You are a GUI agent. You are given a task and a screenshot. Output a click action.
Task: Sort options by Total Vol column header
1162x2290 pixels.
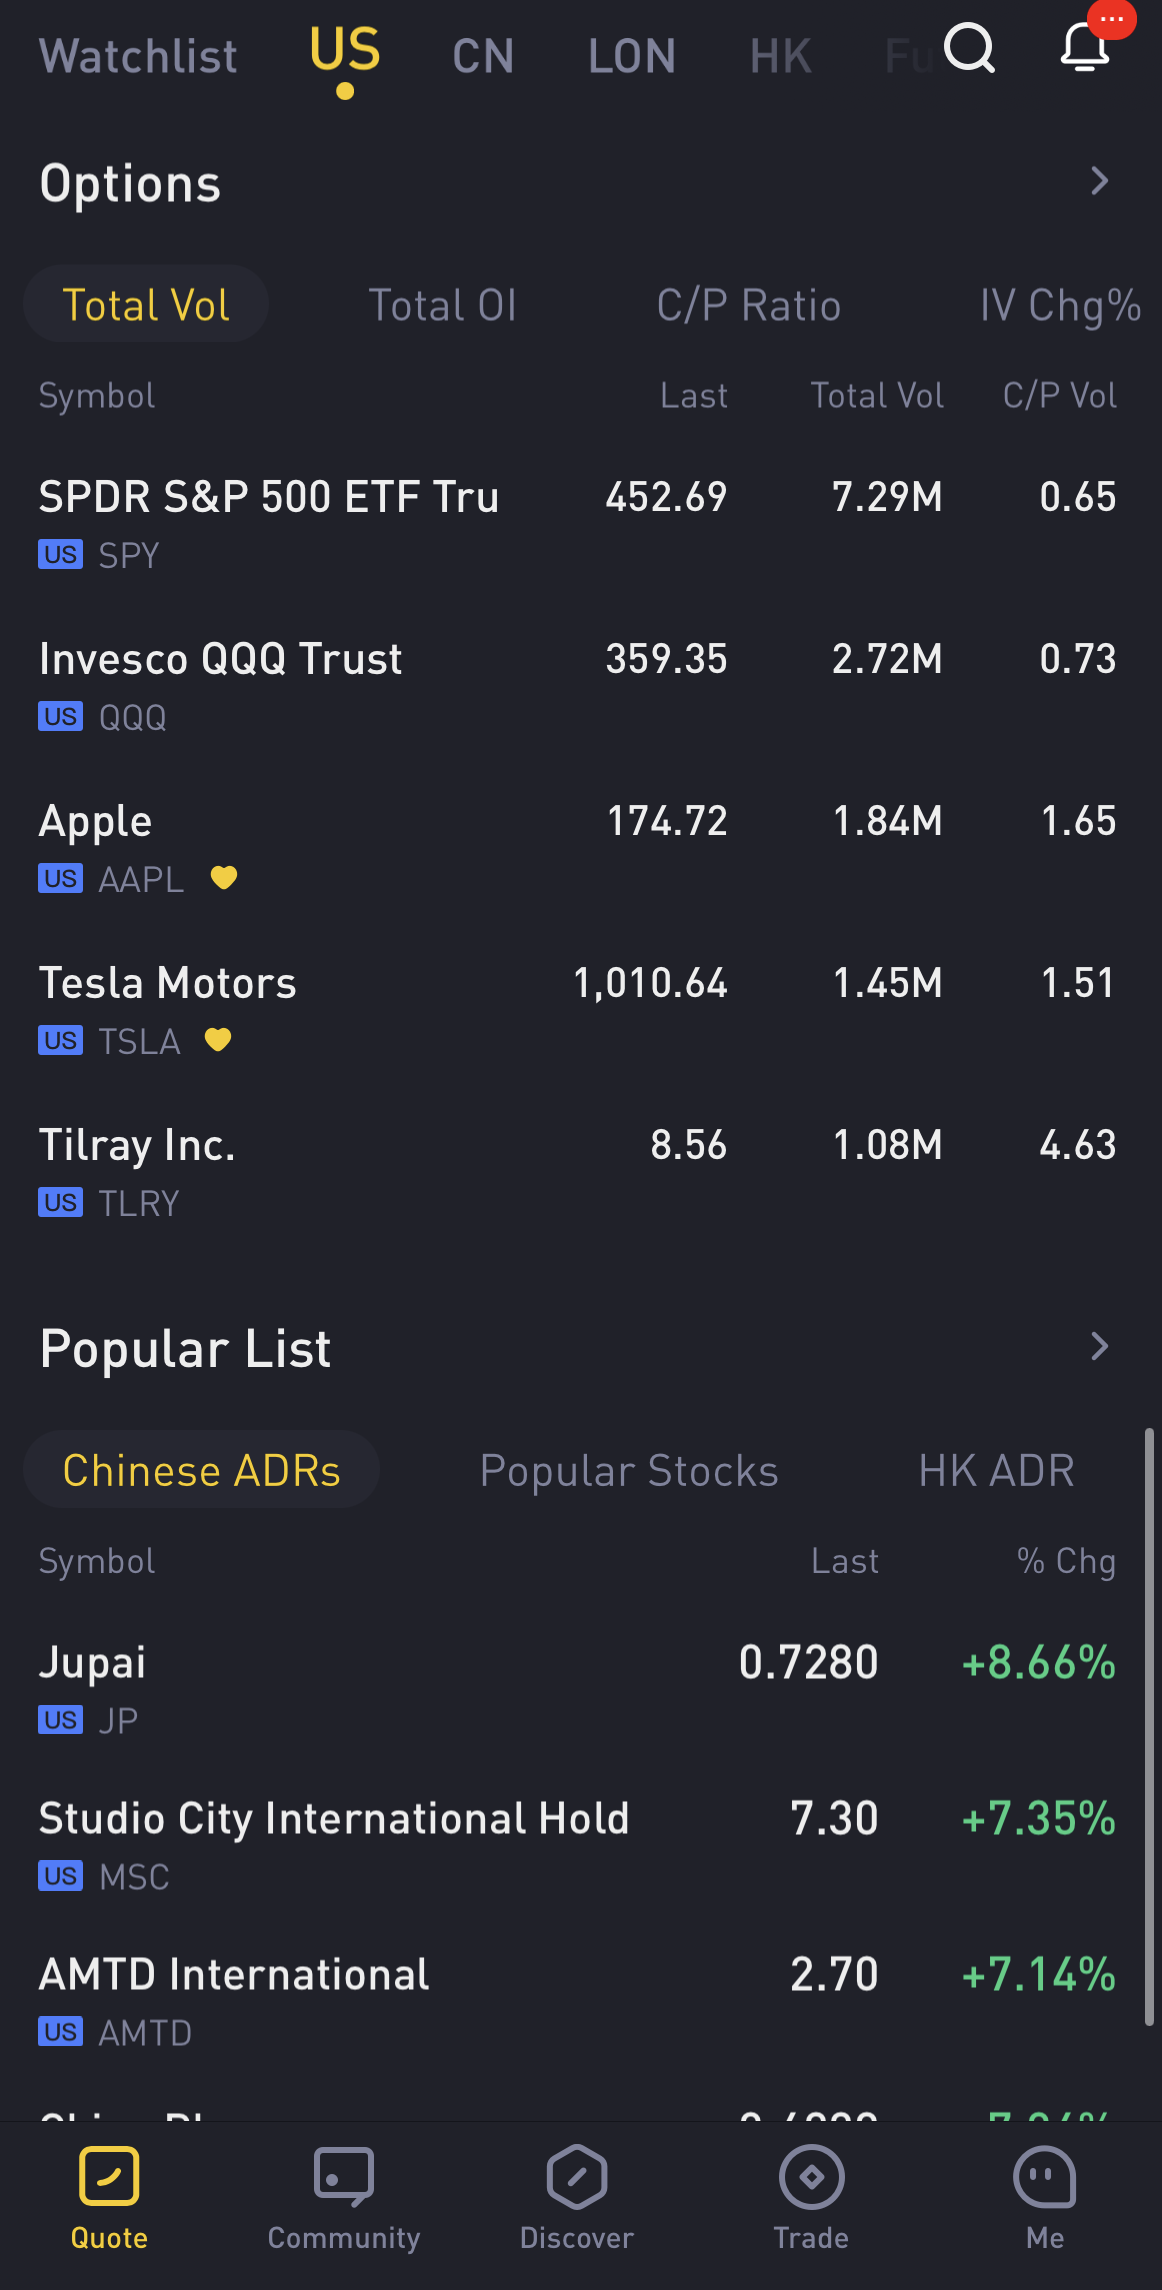[876, 396]
